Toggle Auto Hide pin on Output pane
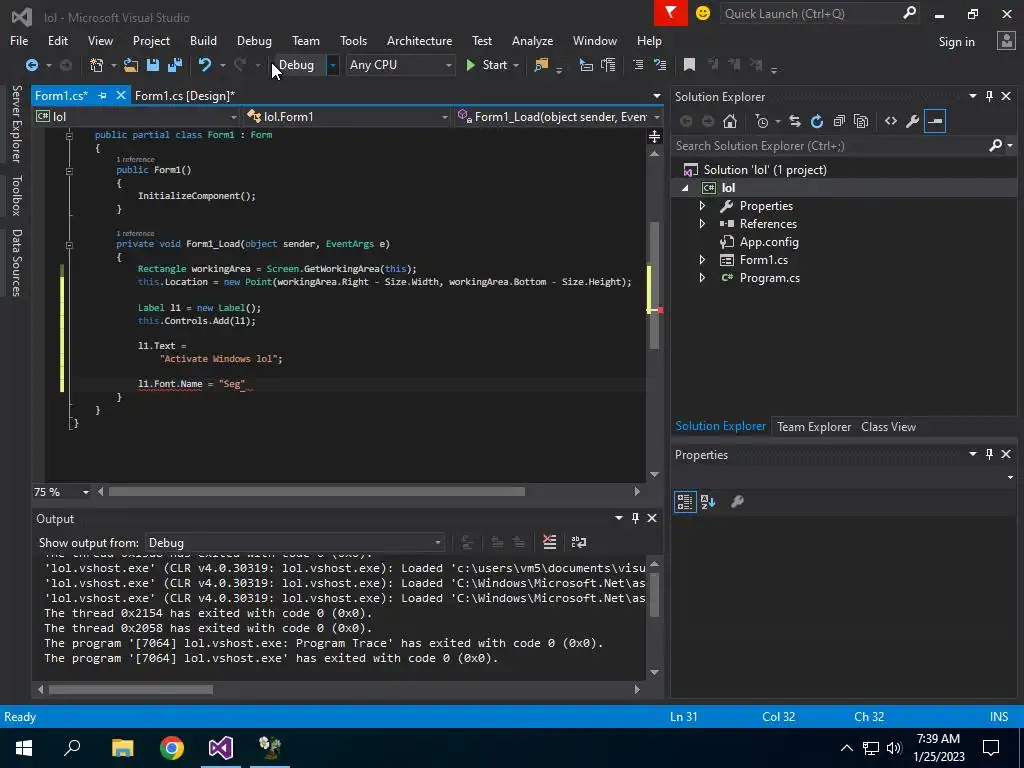The image size is (1024, 768). pos(635,519)
